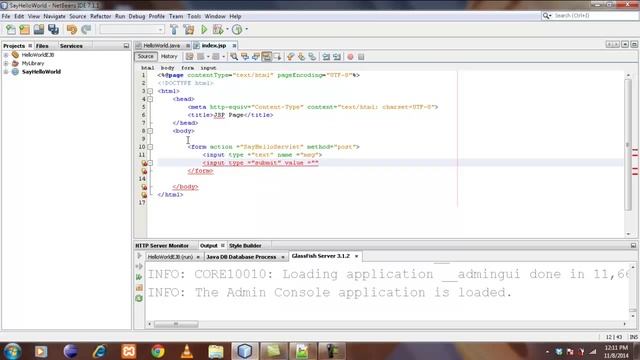The image size is (640, 360).
Task: Toggle Highlight Search in editor toolbar
Action: tap(266, 57)
